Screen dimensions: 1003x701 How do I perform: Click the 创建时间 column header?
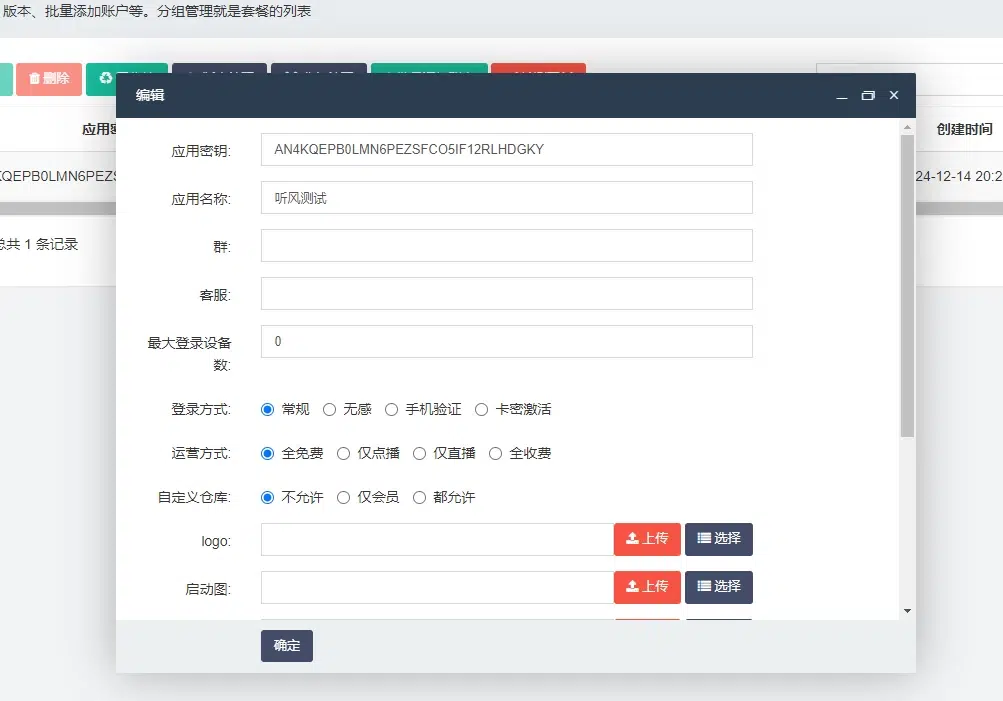click(964, 127)
